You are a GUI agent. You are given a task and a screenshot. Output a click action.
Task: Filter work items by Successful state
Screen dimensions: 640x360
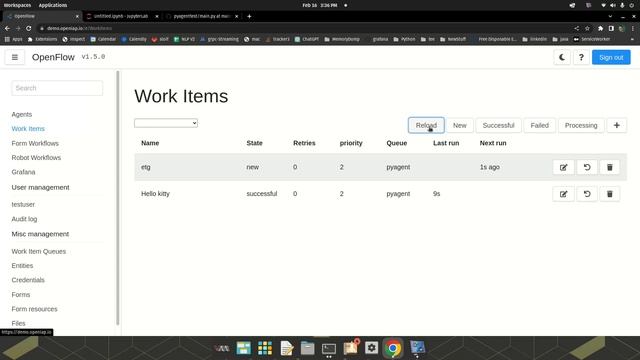(x=498, y=125)
